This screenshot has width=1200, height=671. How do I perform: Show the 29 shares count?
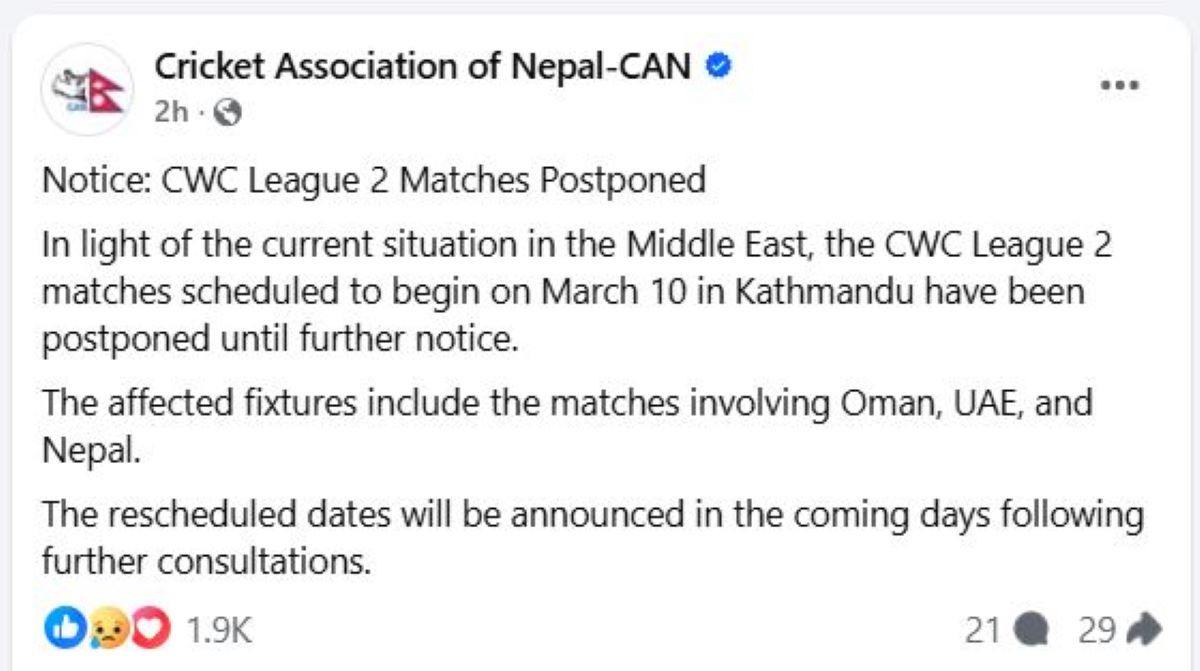click(x=1097, y=630)
